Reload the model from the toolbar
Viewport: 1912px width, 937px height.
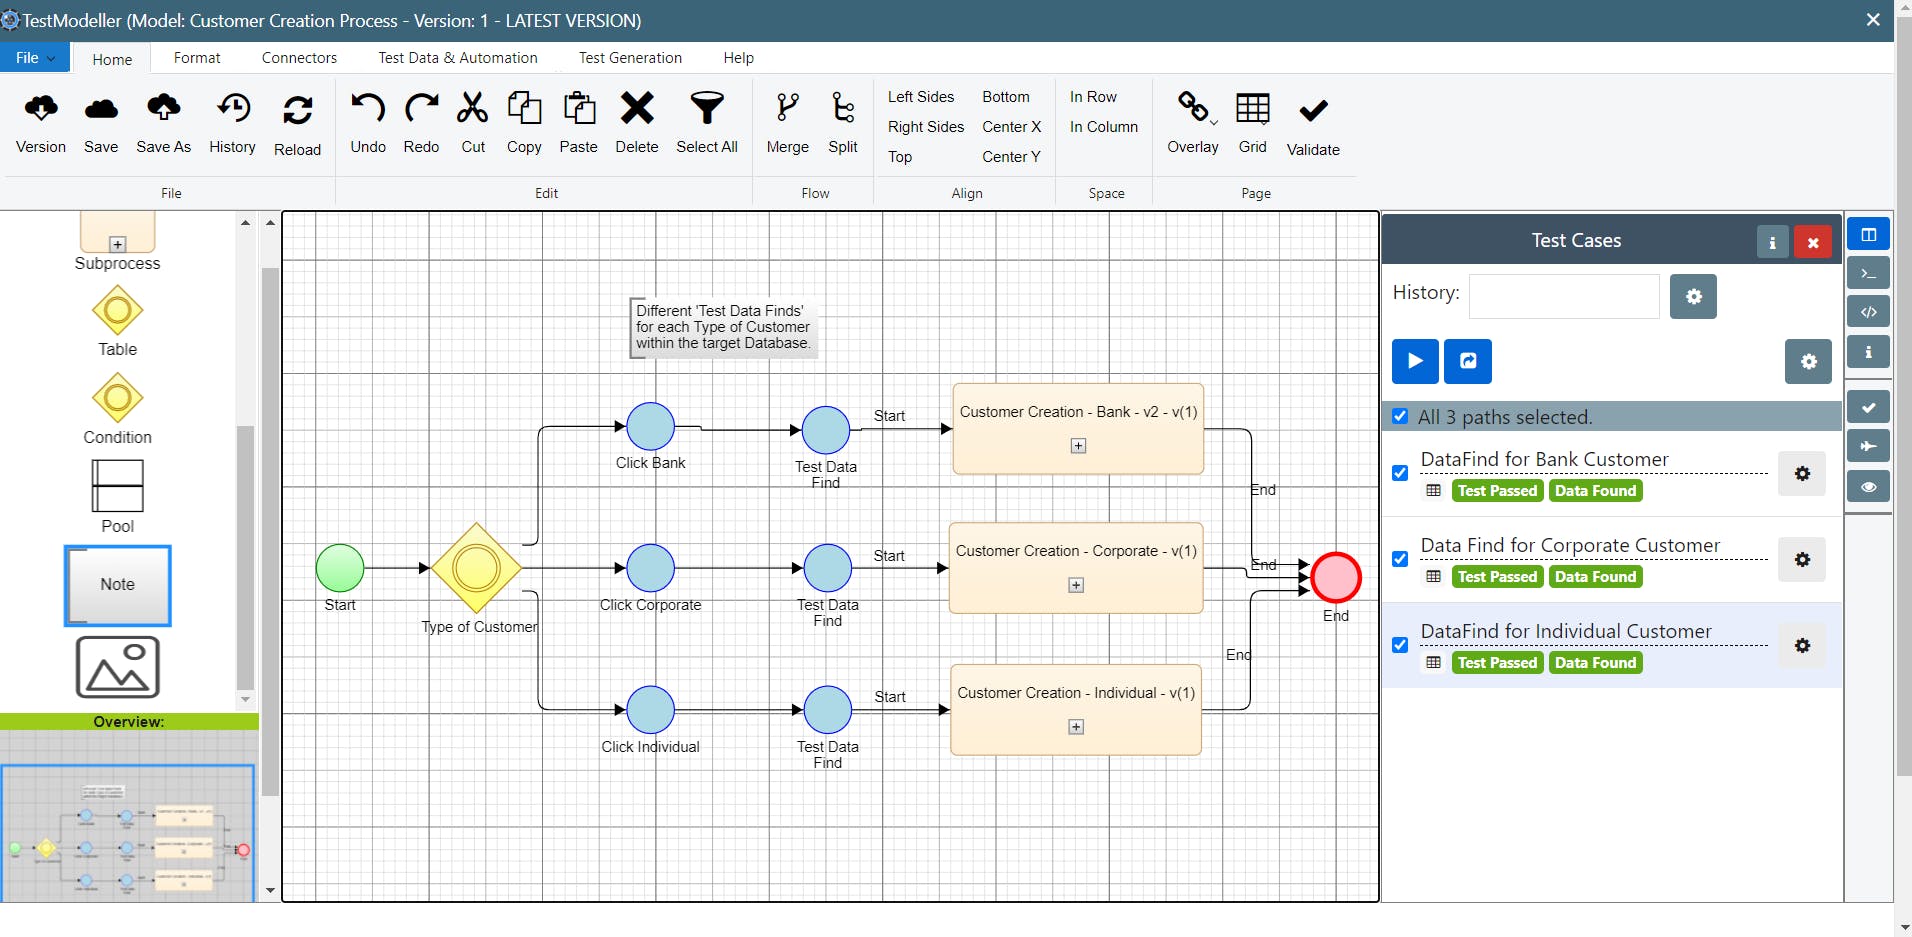click(297, 112)
